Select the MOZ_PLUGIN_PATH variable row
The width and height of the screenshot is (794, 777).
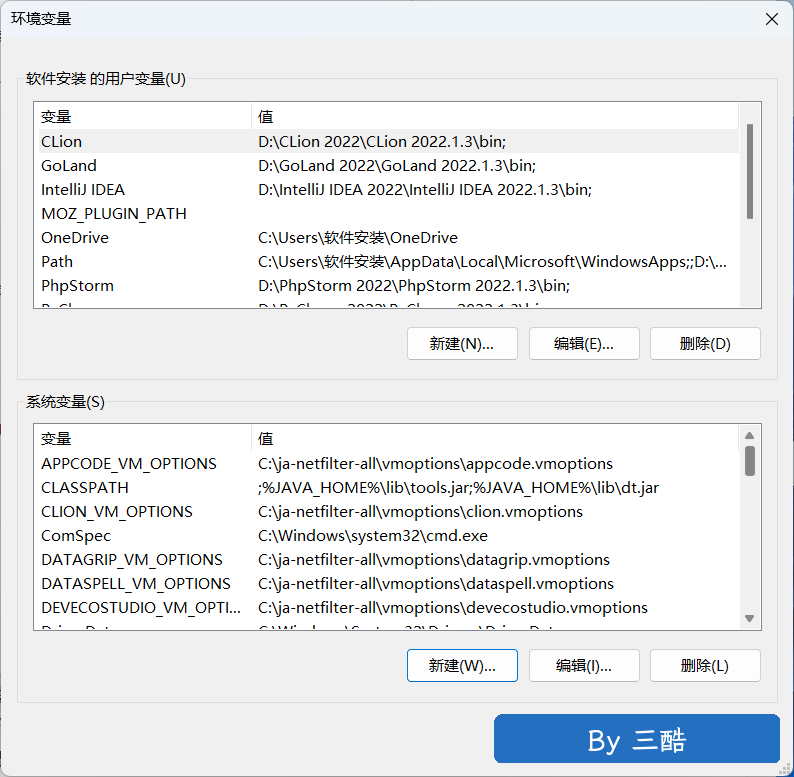(x=388, y=214)
